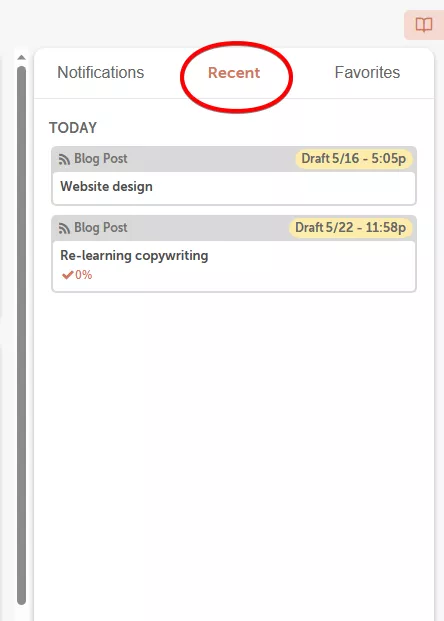444x621 pixels.
Task: Click the Draft 5/22 - 11:58p badge
Action: coord(351,228)
